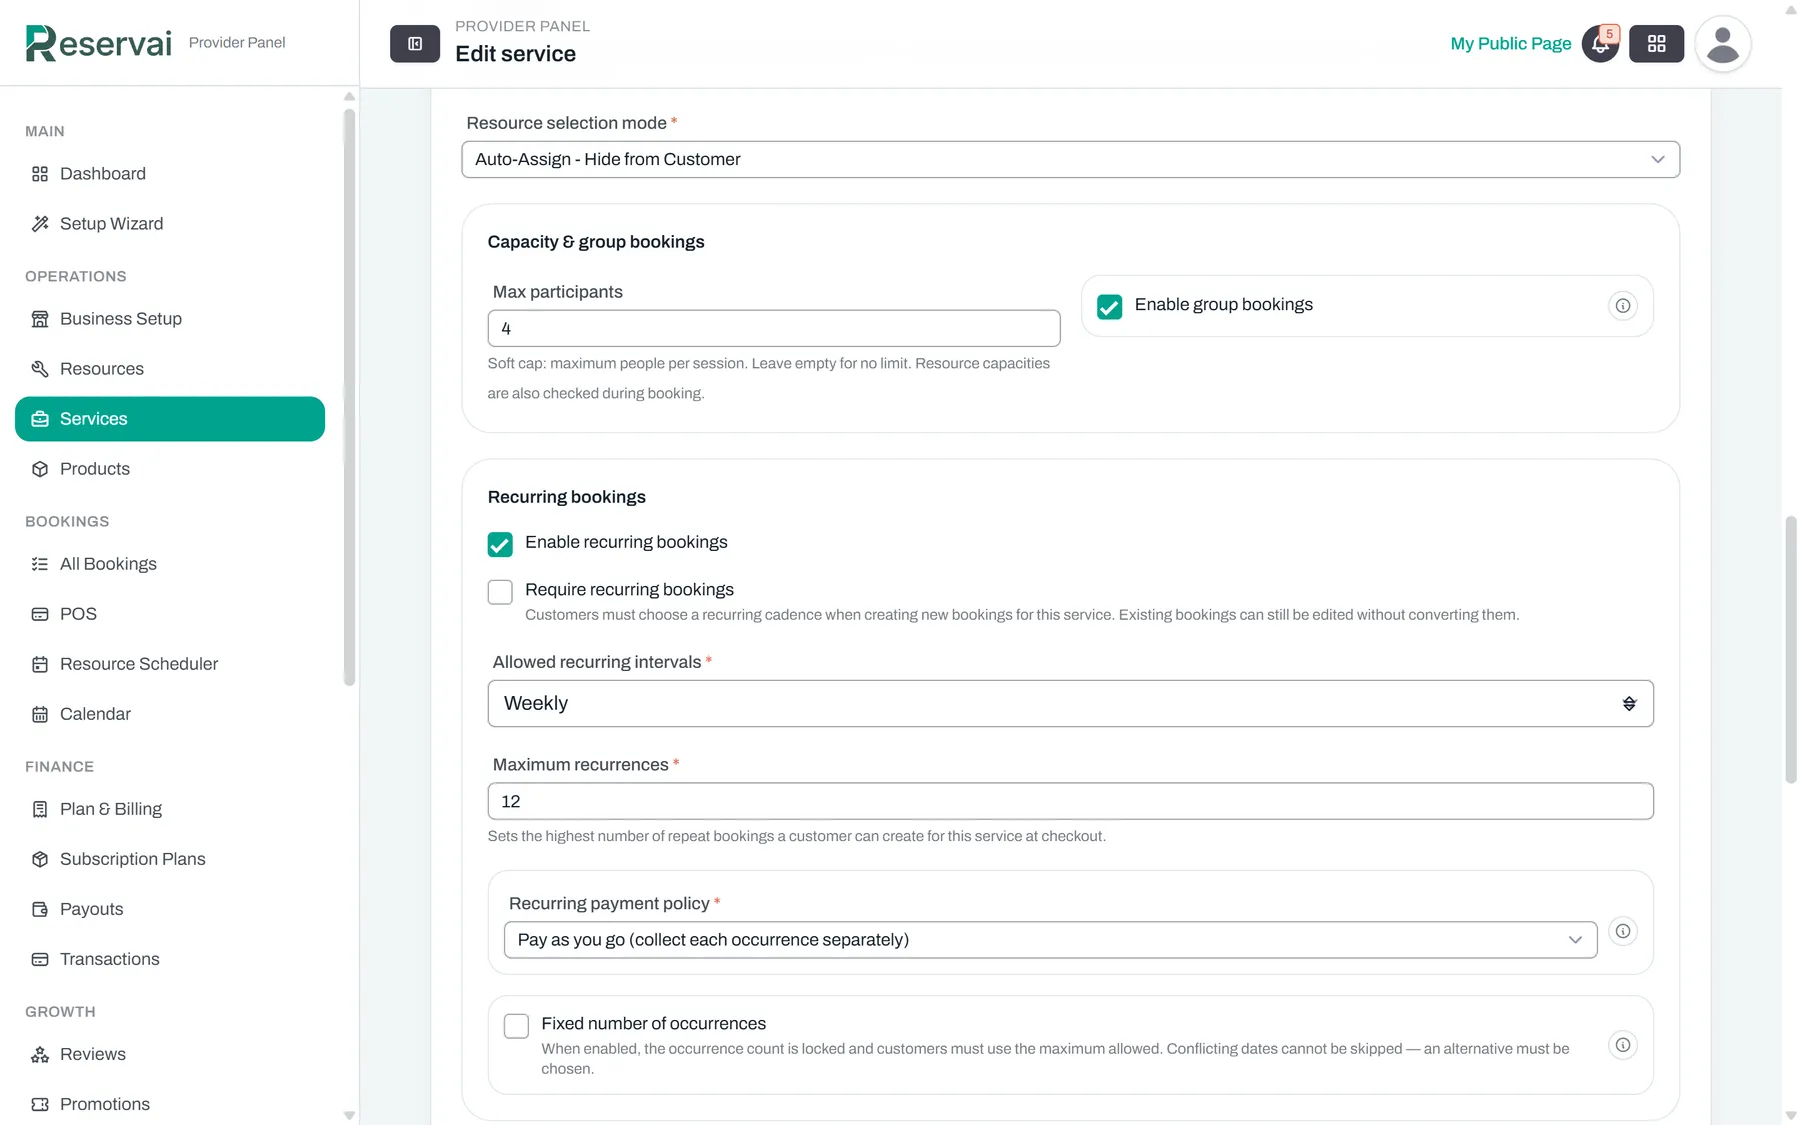Open the apps grid icon in header
The width and height of the screenshot is (1800, 1126).
tap(1656, 44)
